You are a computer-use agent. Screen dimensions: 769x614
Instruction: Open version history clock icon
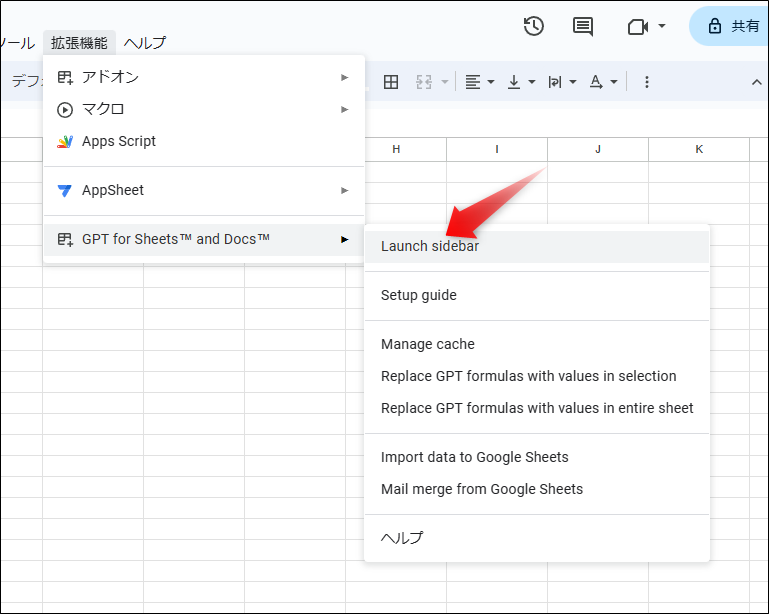click(x=534, y=26)
